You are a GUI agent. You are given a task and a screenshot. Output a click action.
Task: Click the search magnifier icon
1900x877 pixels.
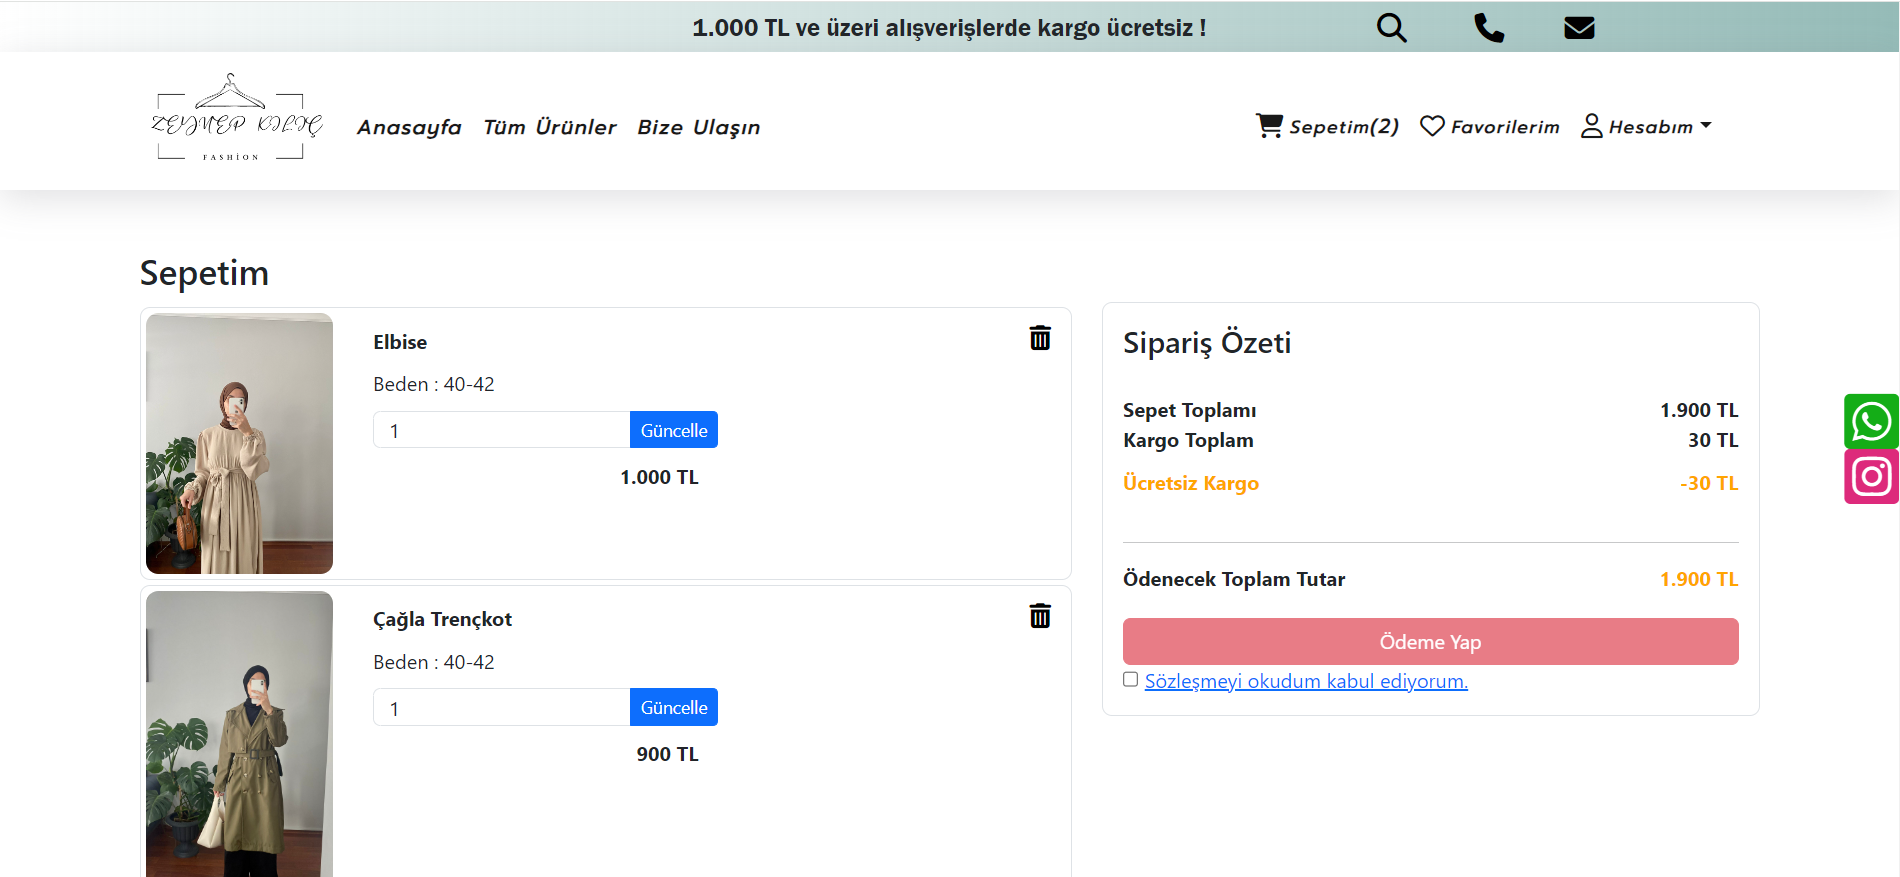pos(1391,28)
